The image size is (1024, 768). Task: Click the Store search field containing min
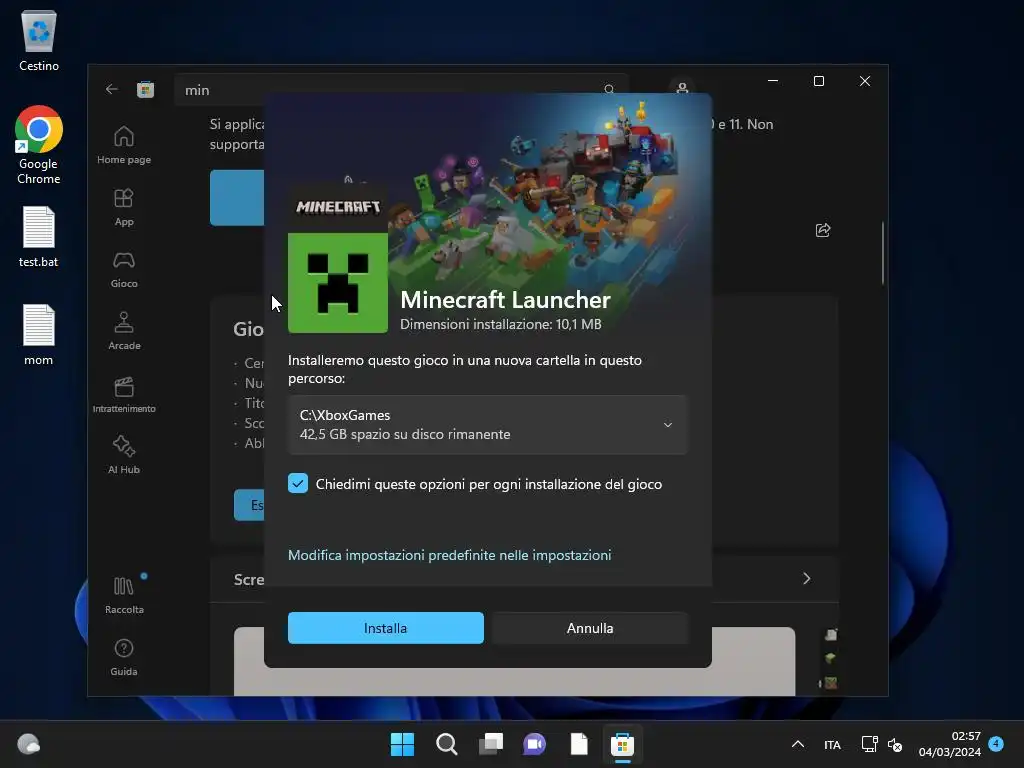pos(401,90)
